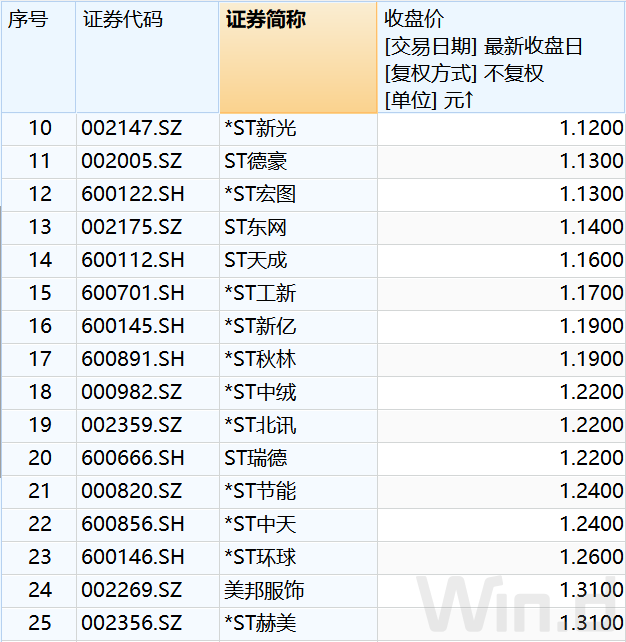Select row number 10
The height and width of the screenshot is (642, 626).
[38, 128]
